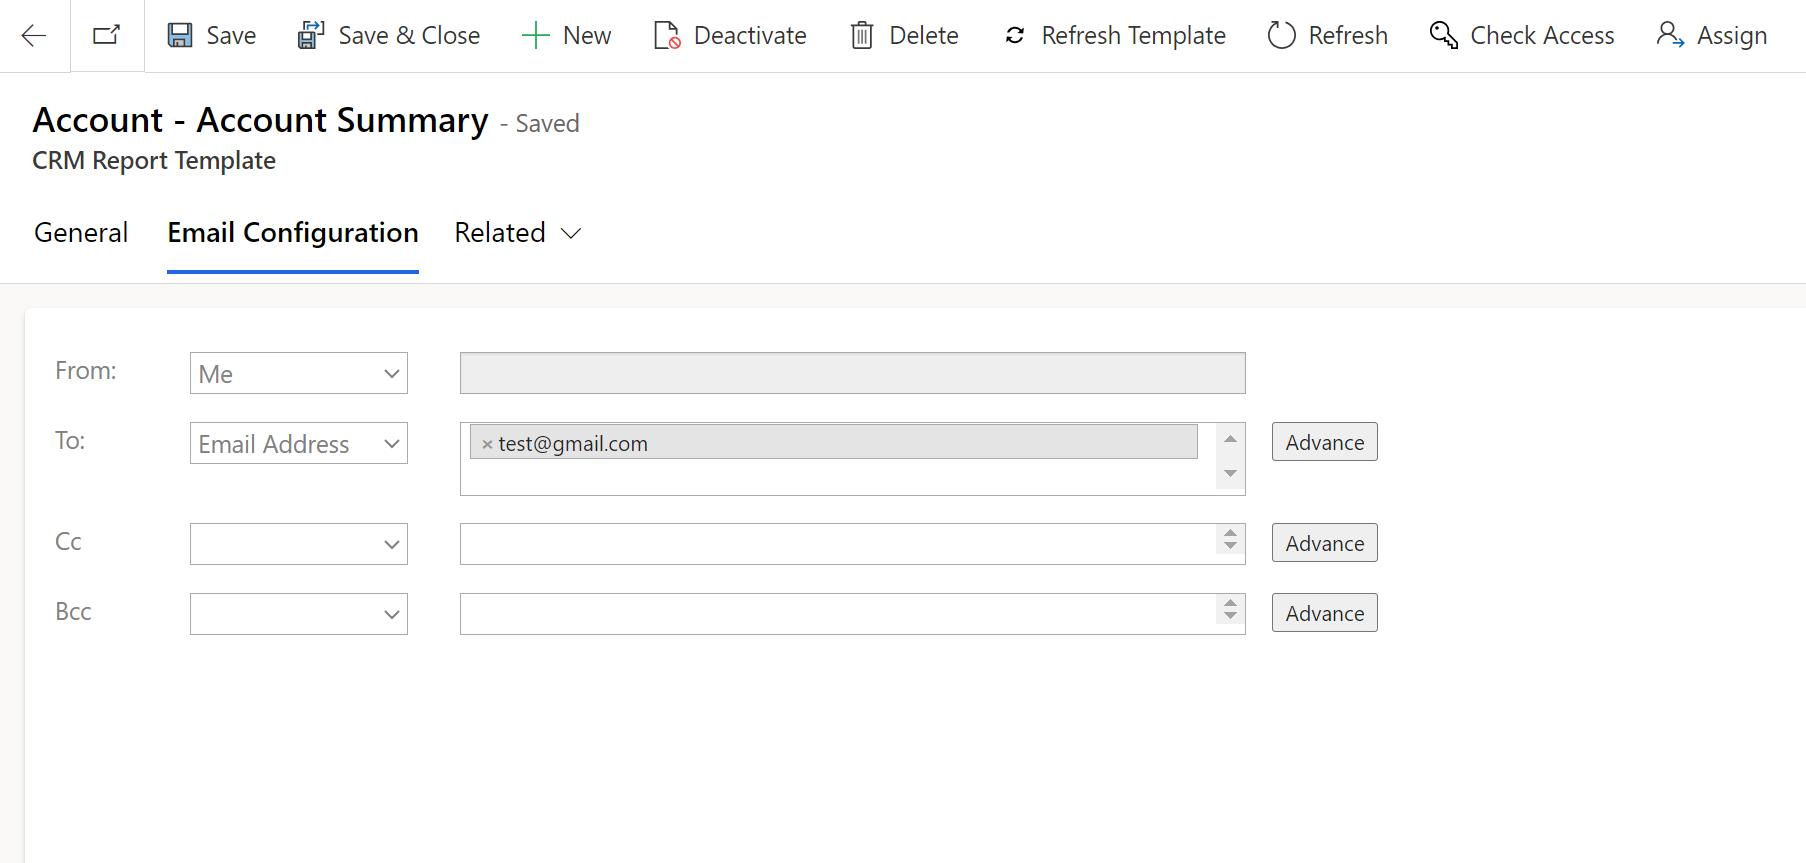Open the From 'Me' dropdown

(x=298, y=374)
